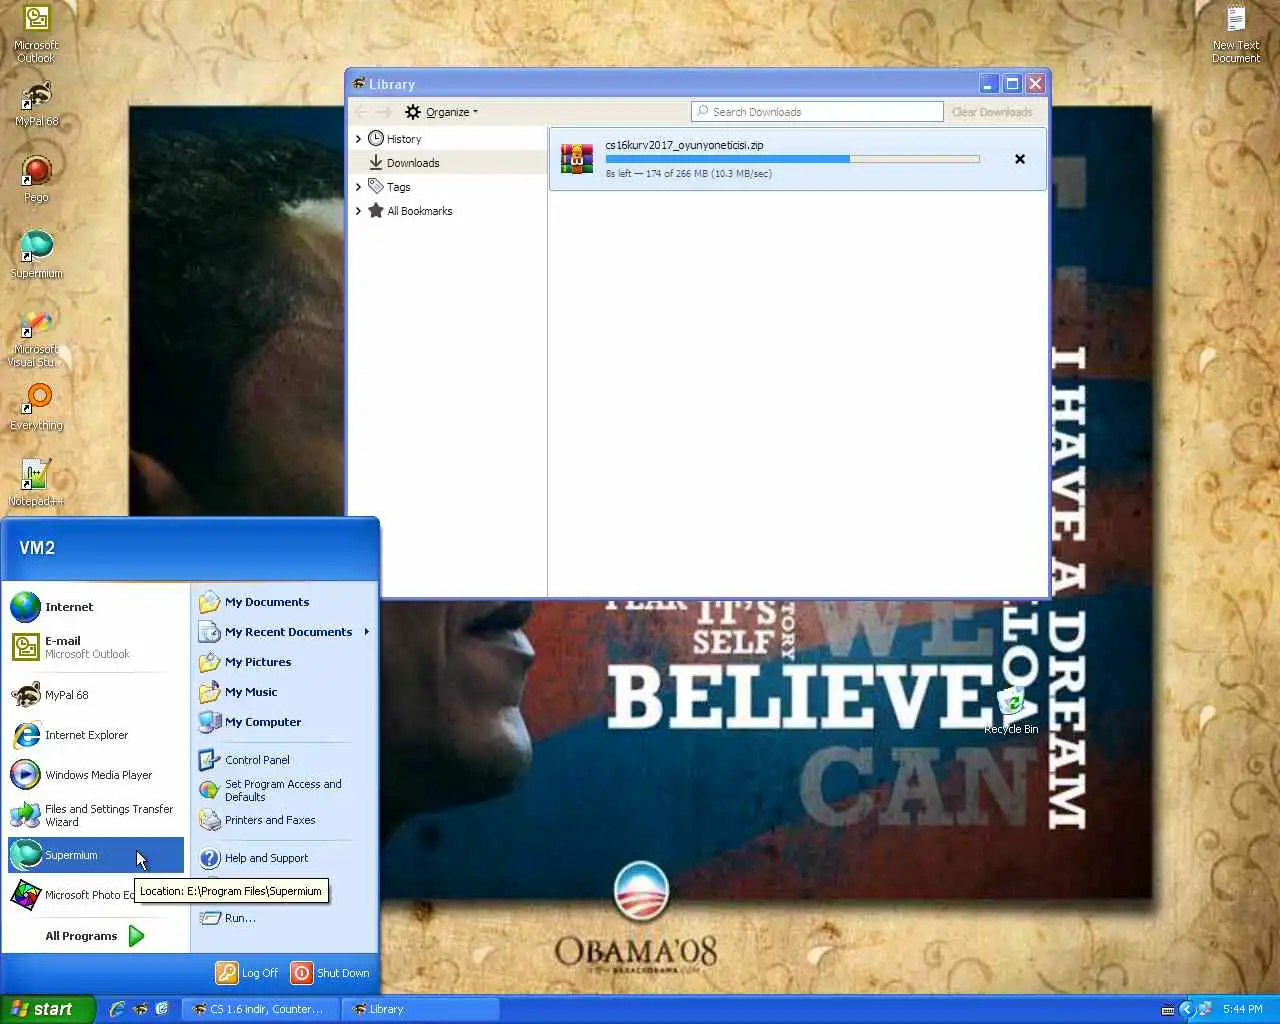Screen dimensions: 1280x1024
Task: Open My Music from Start menu
Action: click(x=284, y=692)
